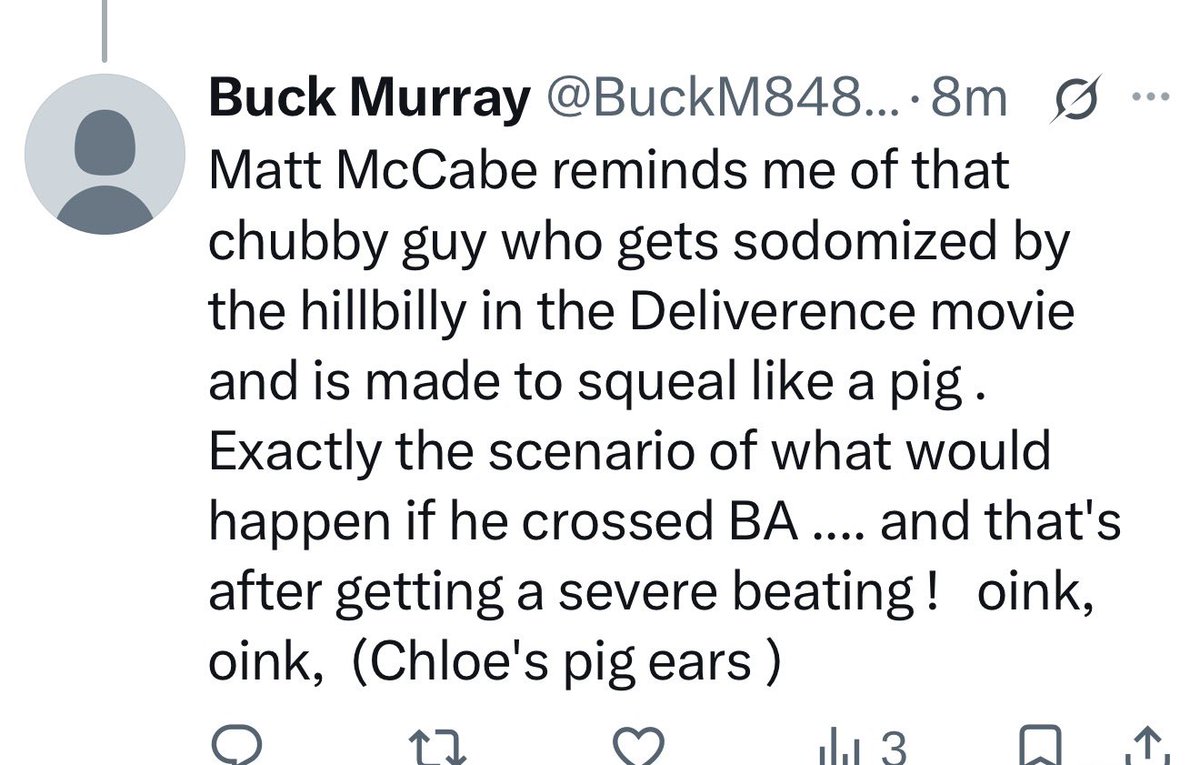Click the tweet's last line about Chloe
Viewport: 1200px width, 765px height.
coord(494,662)
